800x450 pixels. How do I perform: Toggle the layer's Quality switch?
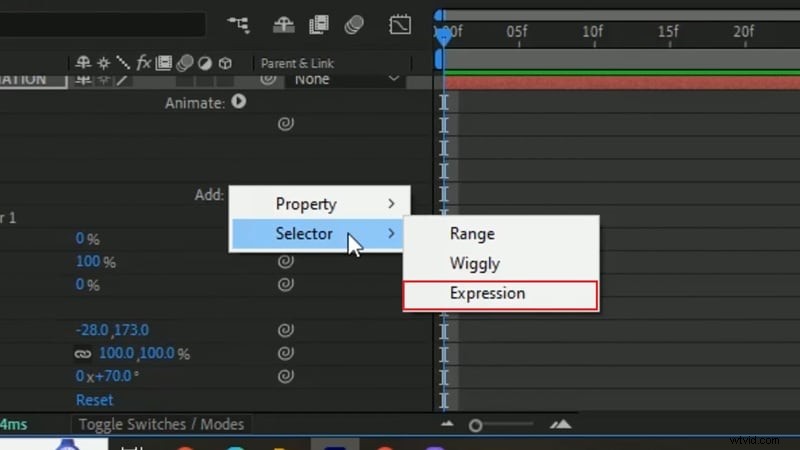click(x=122, y=80)
